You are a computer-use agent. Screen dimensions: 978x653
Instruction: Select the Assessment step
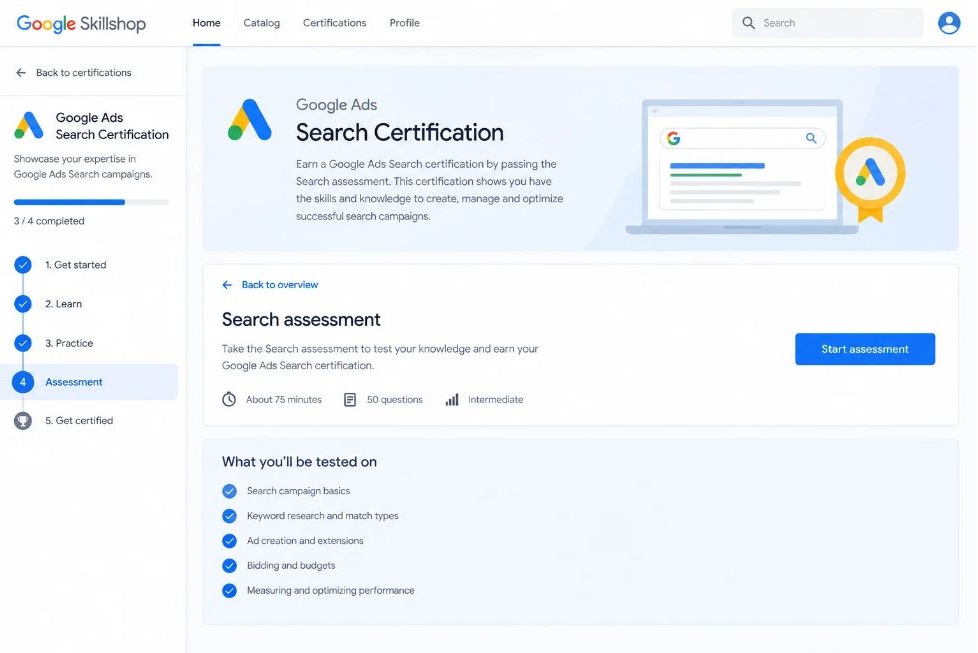[x=74, y=382]
